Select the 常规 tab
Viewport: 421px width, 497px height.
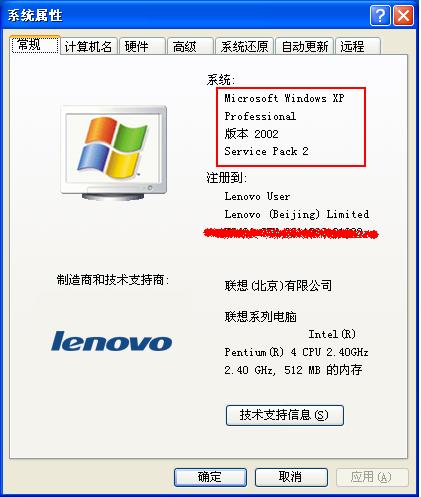[x=35, y=44]
